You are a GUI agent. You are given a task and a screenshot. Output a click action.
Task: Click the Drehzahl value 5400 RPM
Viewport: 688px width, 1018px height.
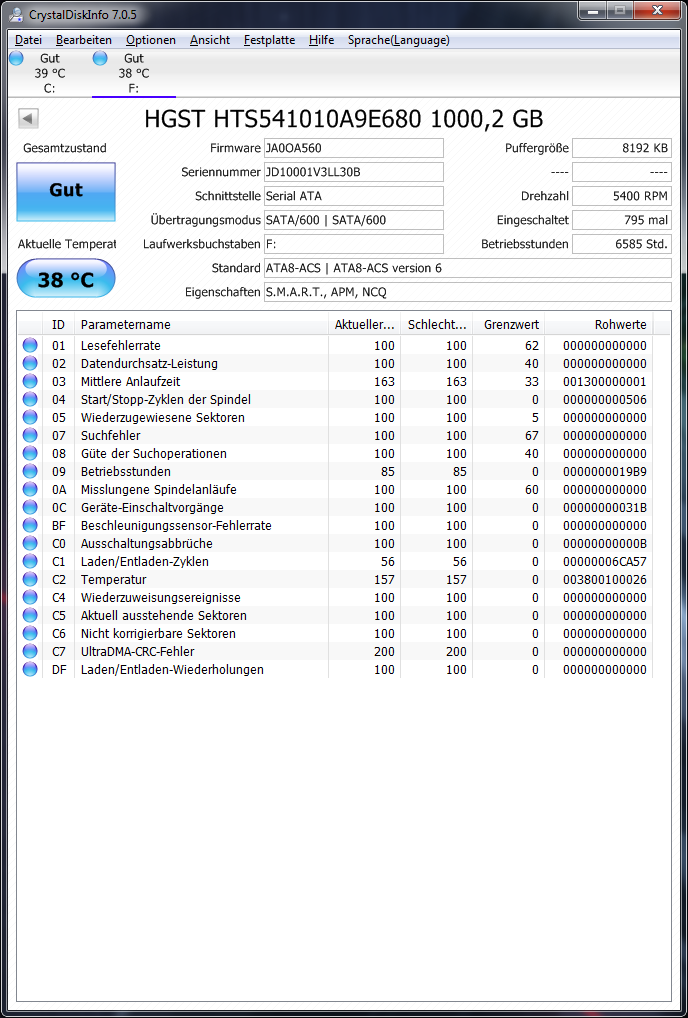[x=622, y=196]
